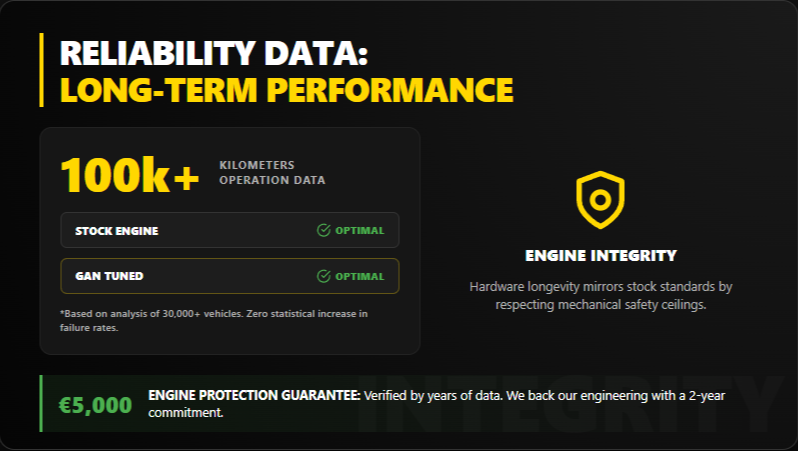Click the hardware longevity description paragraph
Viewport: 798px width, 451px height.
(x=600, y=296)
